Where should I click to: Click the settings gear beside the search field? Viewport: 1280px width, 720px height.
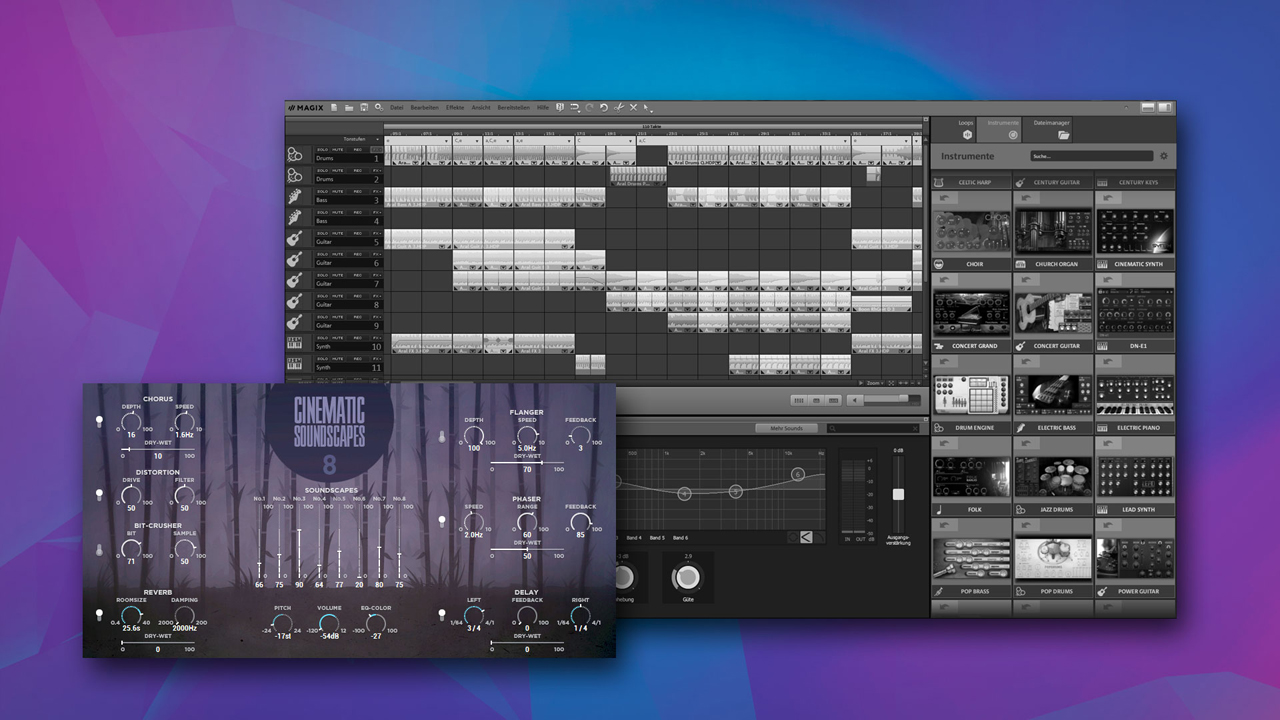click(1163, 156)
